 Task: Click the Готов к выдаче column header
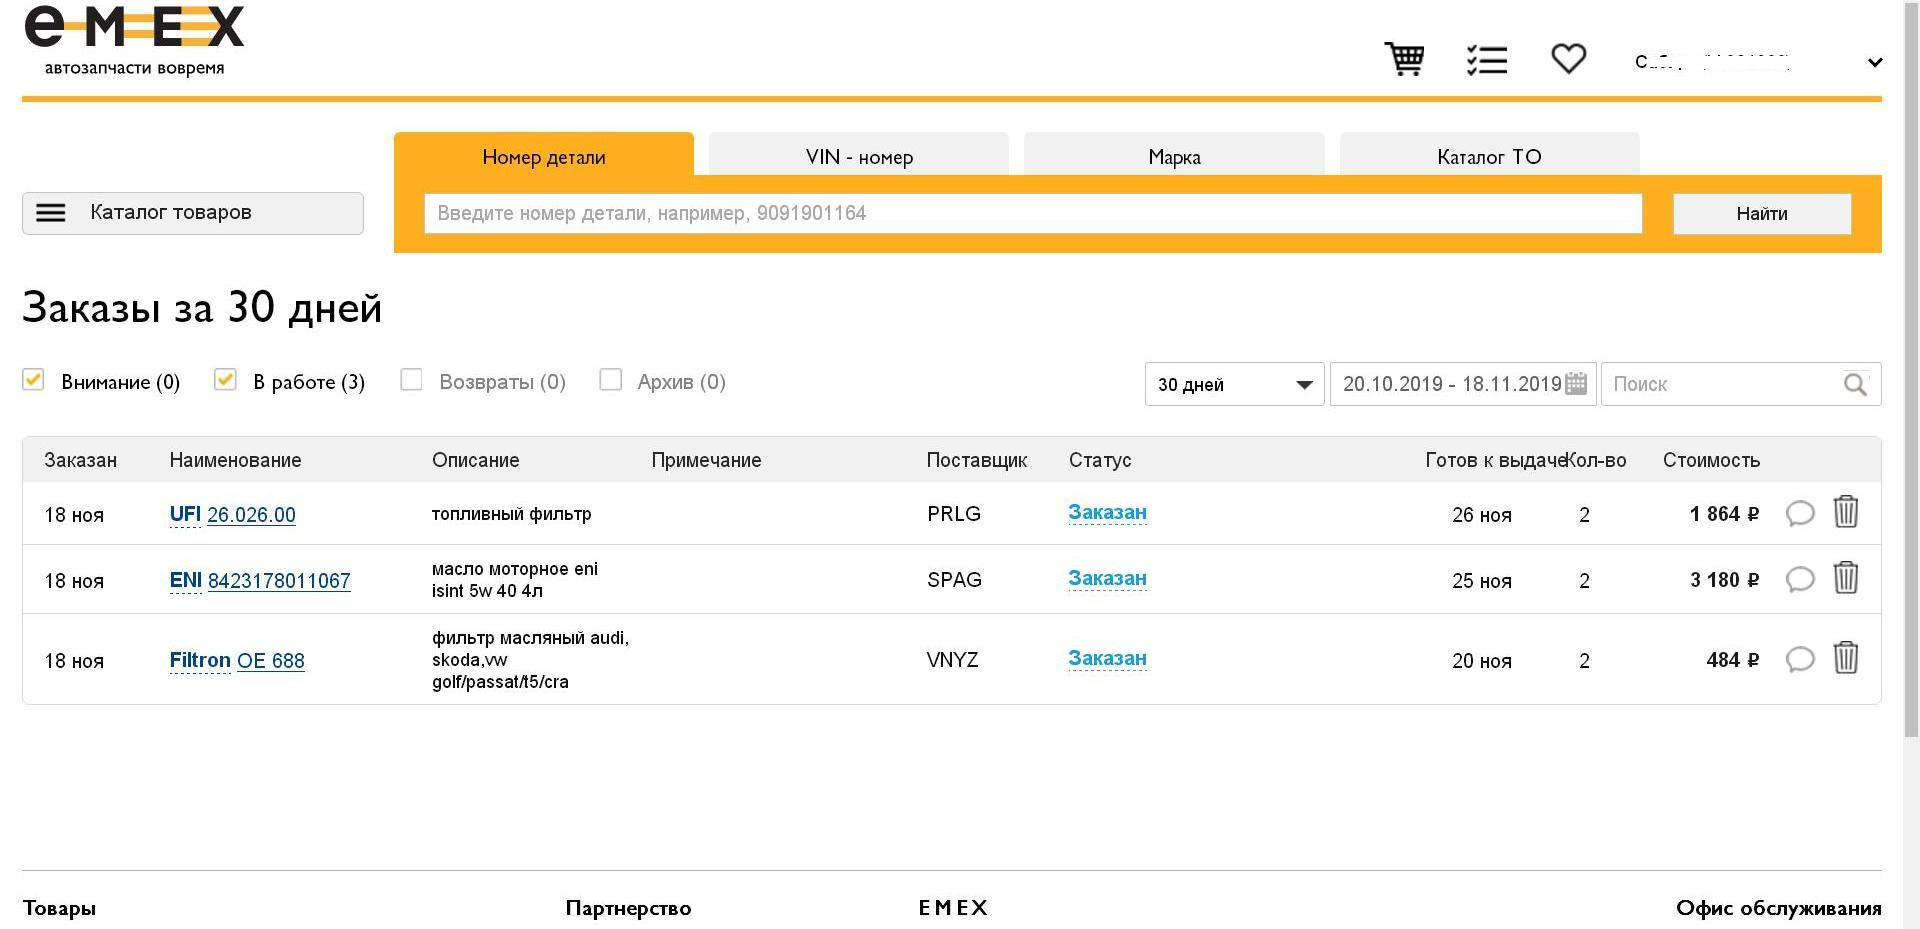[1495, 460]
